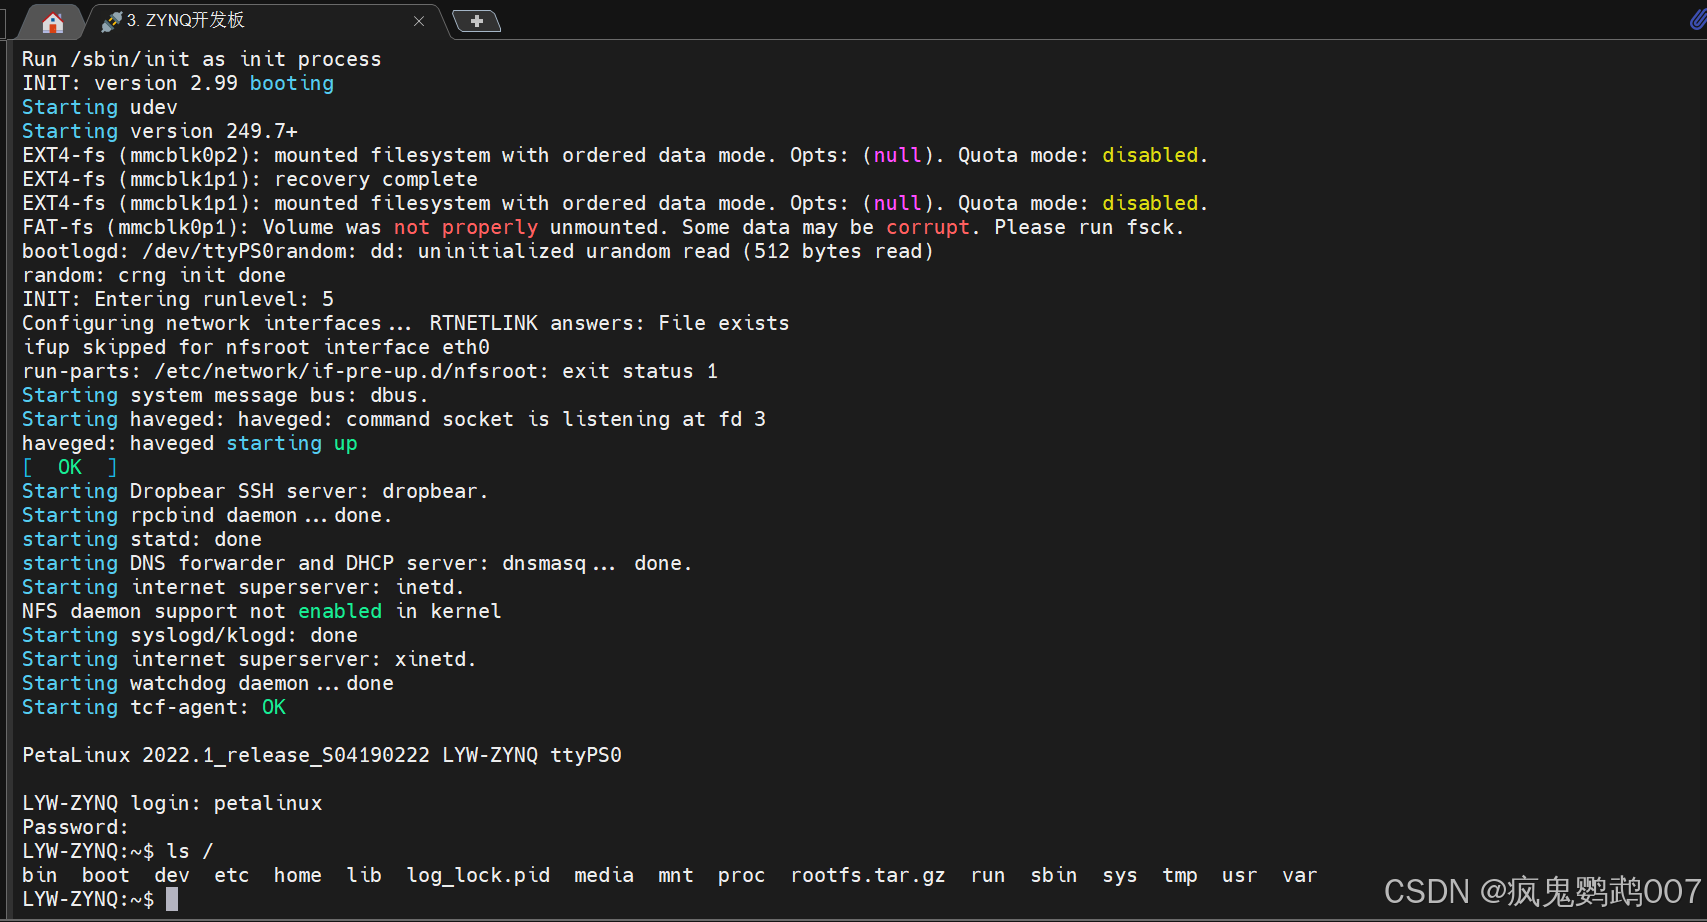Click the disabled quota mode text
The image size is (1707, 922).
point(1149,155)
